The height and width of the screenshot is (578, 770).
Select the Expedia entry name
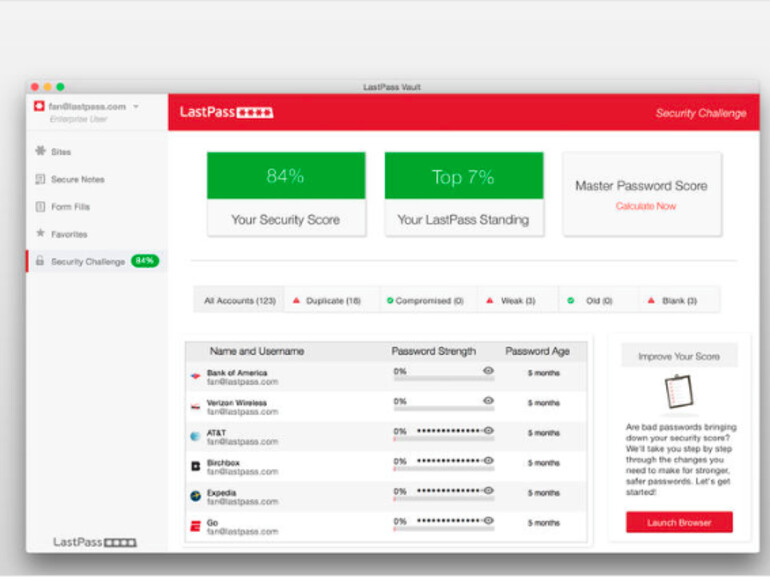[x=221, y=493]
